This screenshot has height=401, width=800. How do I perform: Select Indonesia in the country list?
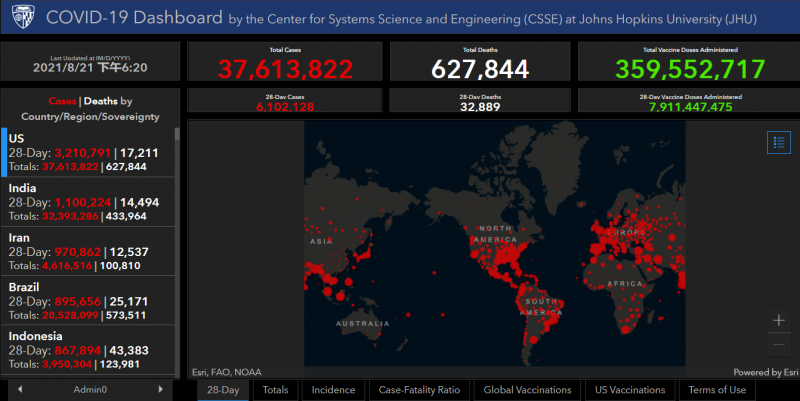click(88, 350)
